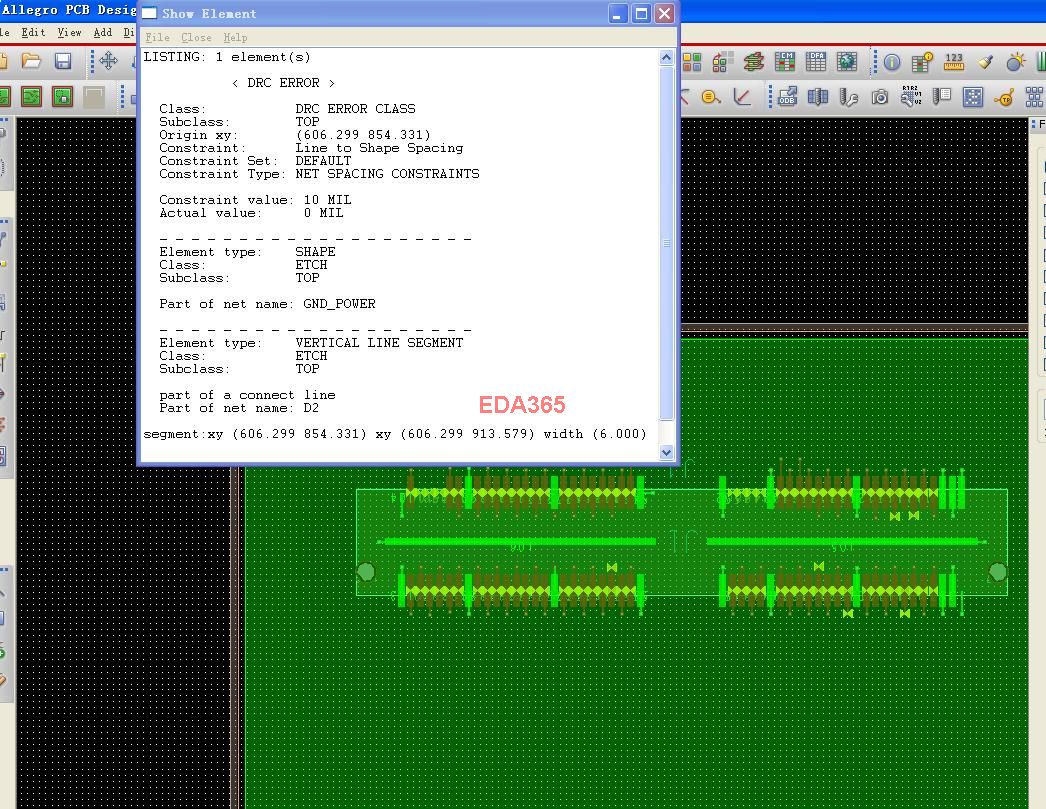The height and width of the screenshot is (809, 1046).
Task: Open the Add menu in Allegro
Action: click(x=102, y=32)
